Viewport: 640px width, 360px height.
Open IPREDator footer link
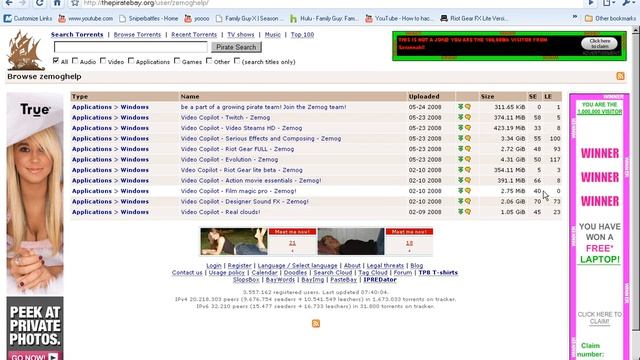[380, 280]
